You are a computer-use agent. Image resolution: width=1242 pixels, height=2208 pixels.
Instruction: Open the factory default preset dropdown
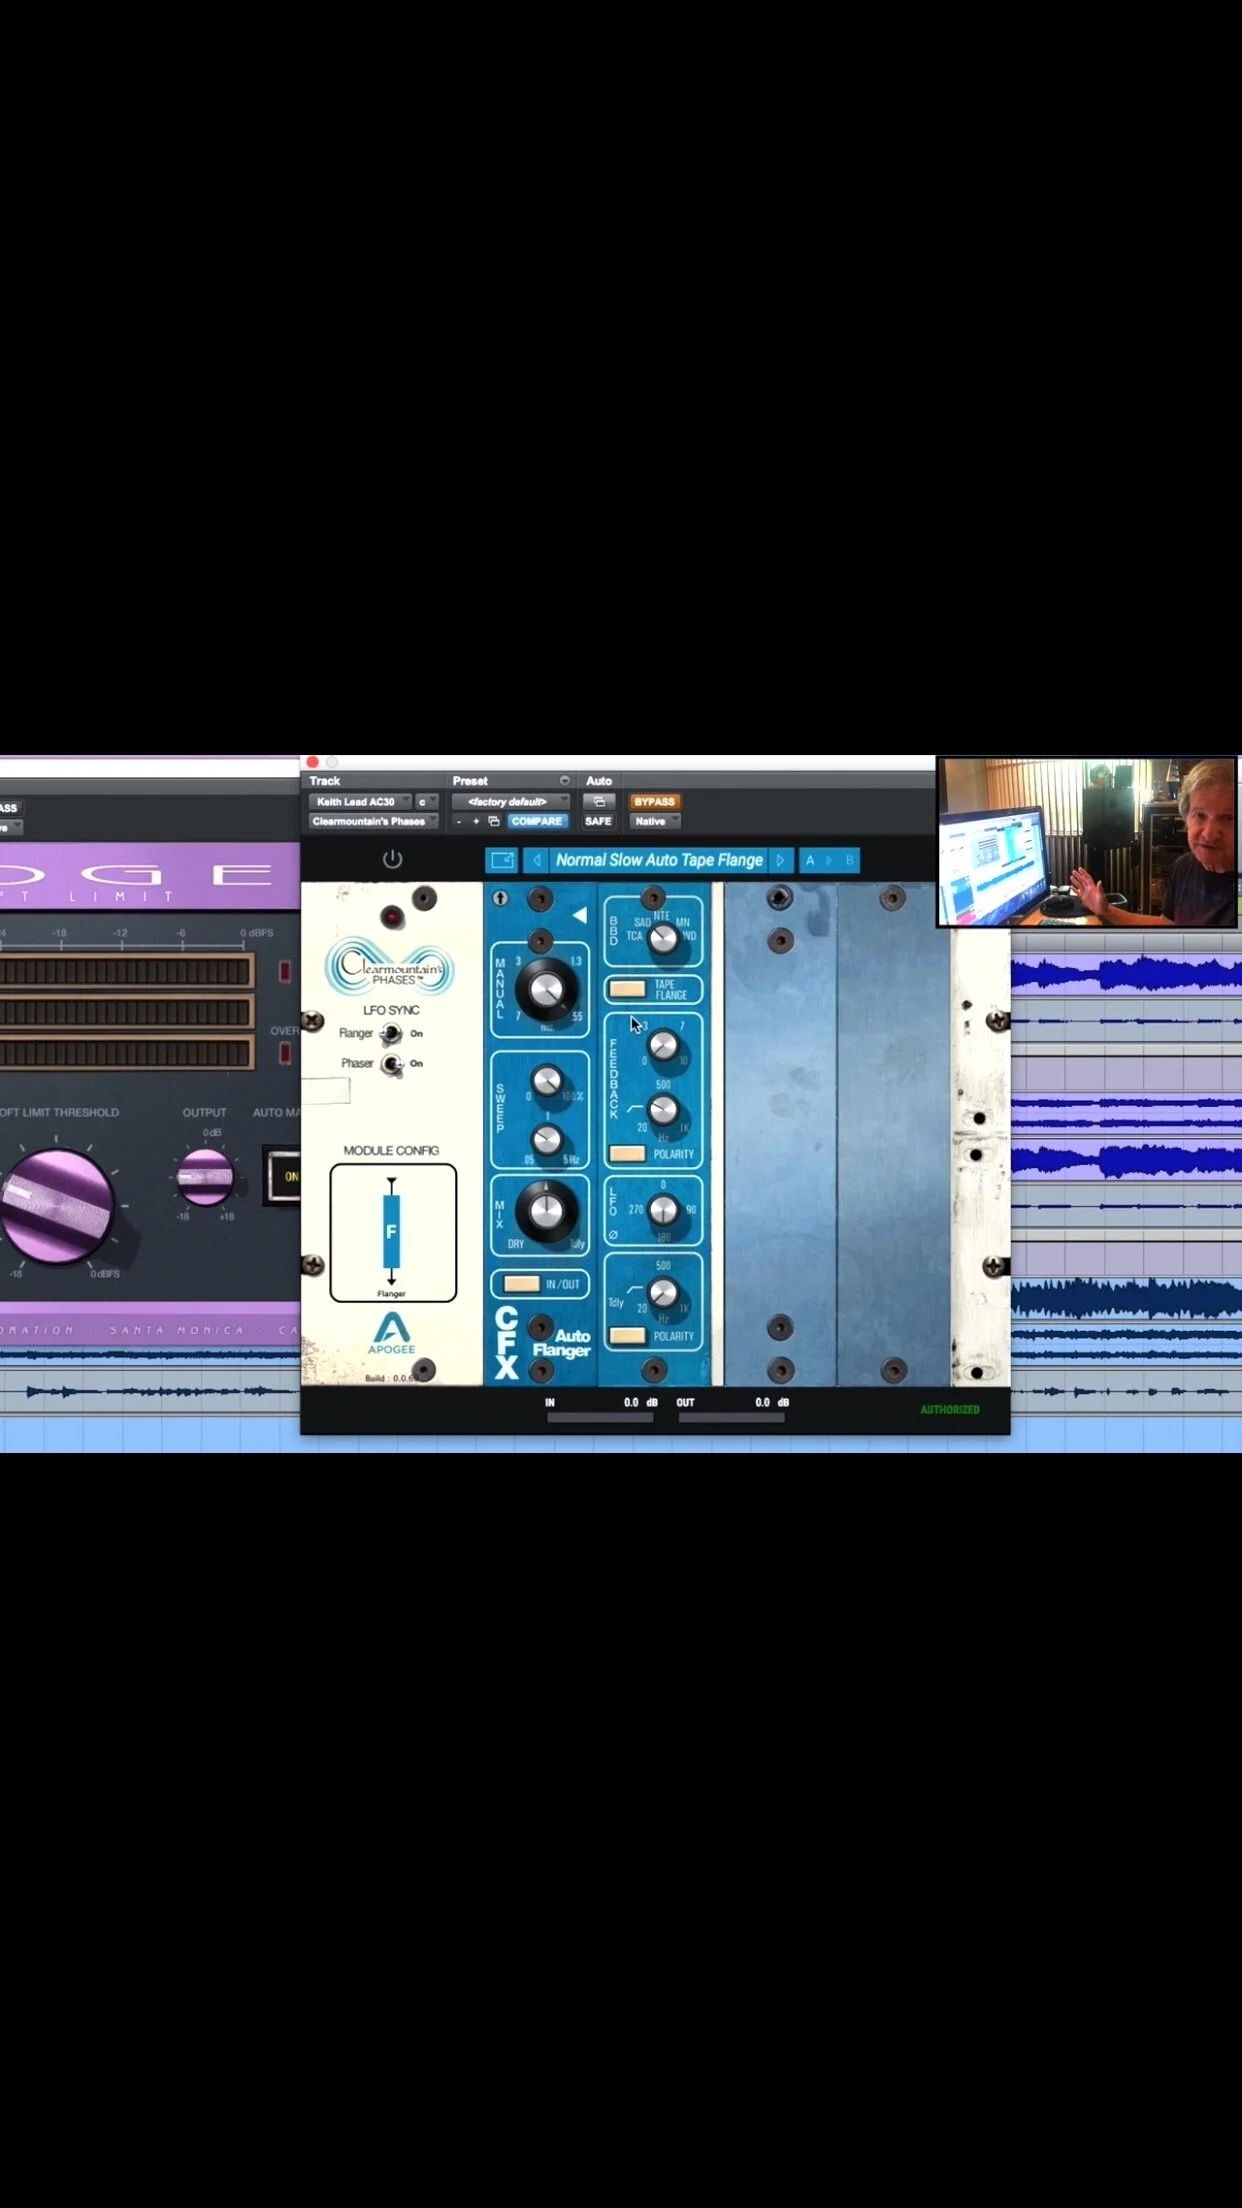(511, 802)
